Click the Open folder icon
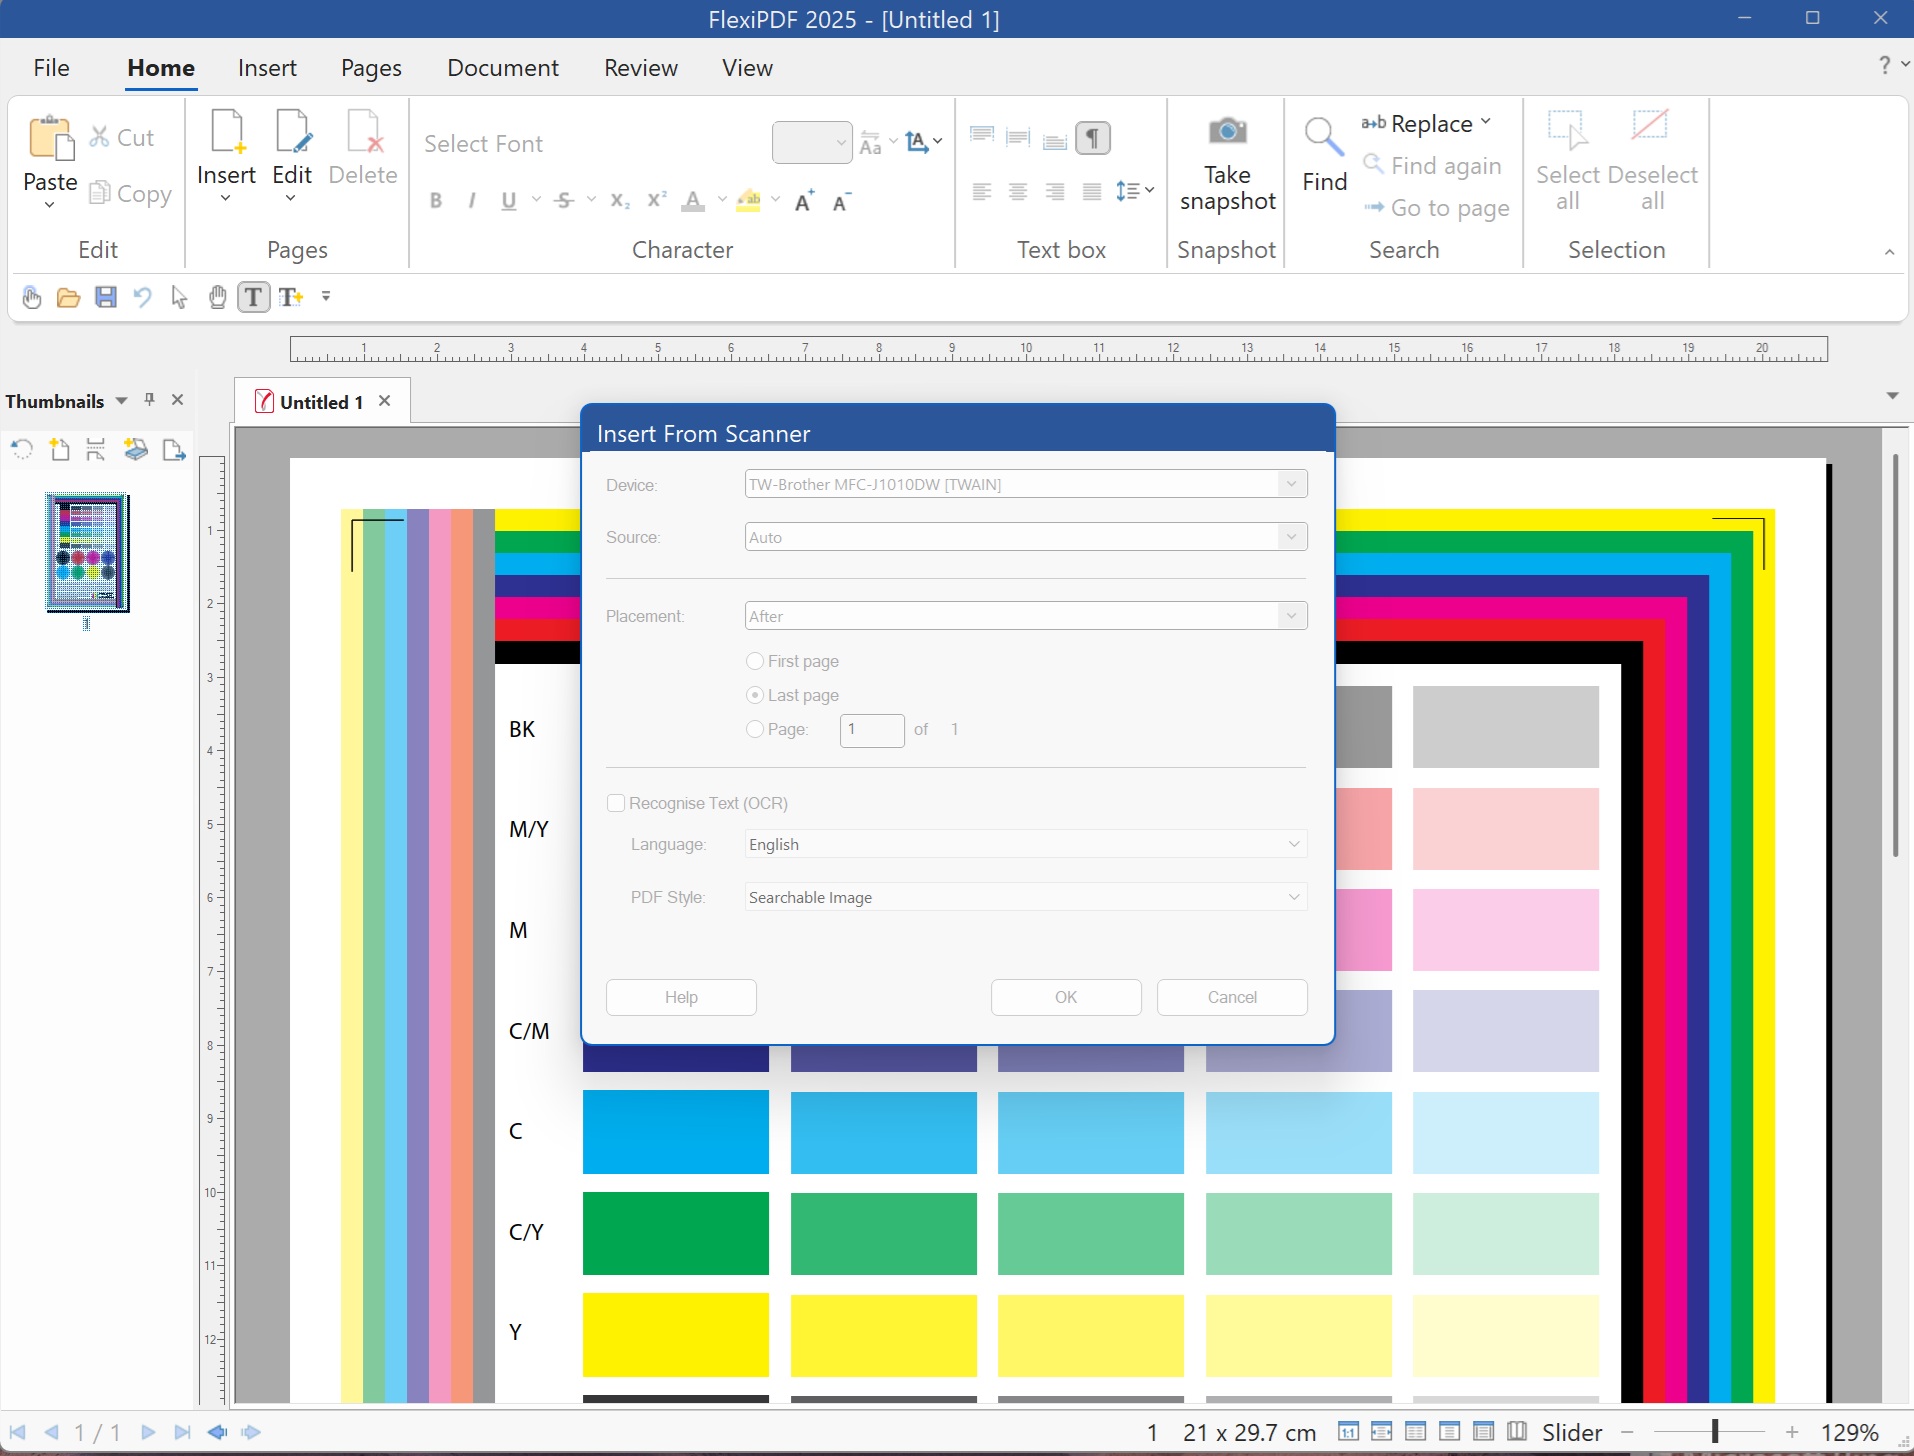 (68, 297)
